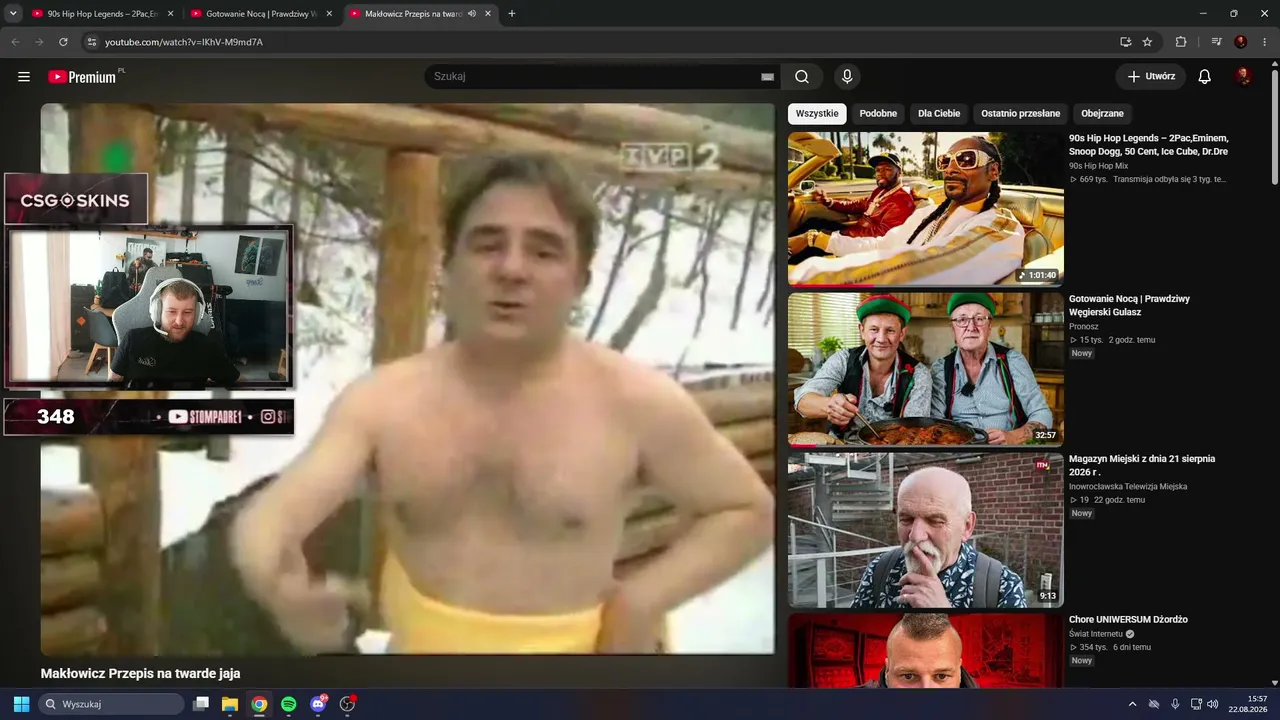1280x720 pixels.
Task: Install app icon in the address bar
Action: 1125,42
